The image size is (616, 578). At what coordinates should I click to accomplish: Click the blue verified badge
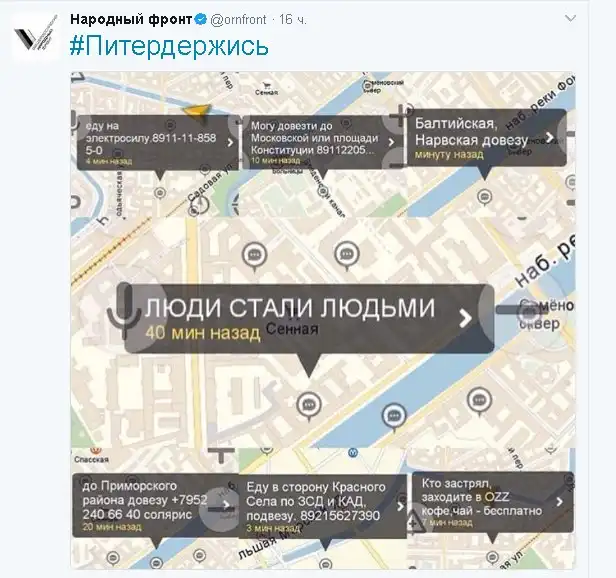click(200, 21)
